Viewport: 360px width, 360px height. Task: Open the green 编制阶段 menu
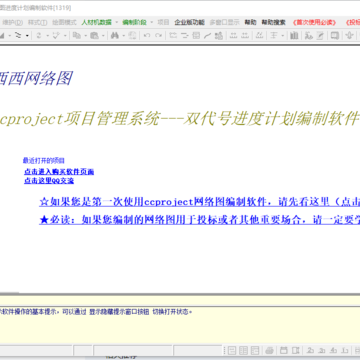[x=134, y=22]
